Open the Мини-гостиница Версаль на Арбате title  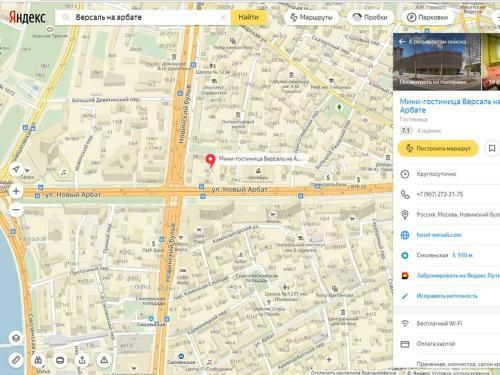click(x=450, y=105)
